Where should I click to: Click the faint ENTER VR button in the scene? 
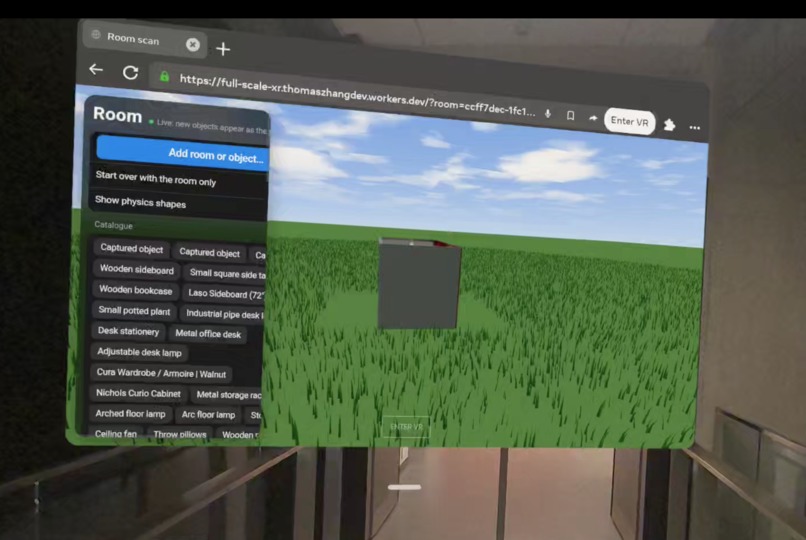(x=406, y=426)
